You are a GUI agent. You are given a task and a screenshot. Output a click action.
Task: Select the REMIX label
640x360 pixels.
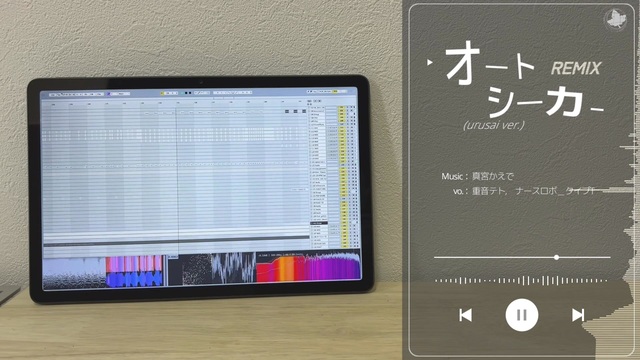576,68
